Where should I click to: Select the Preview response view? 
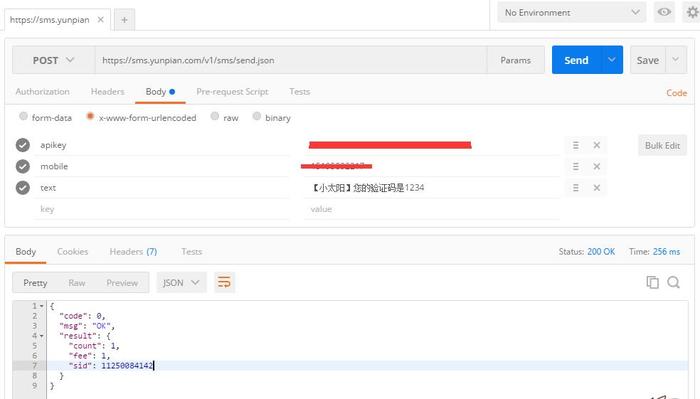coord(122,283)
